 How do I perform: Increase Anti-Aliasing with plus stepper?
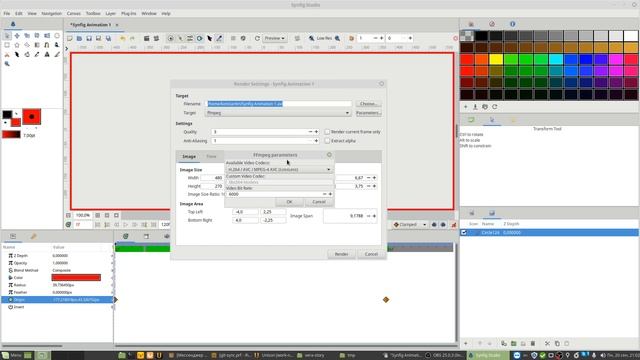tap(316, 141)
